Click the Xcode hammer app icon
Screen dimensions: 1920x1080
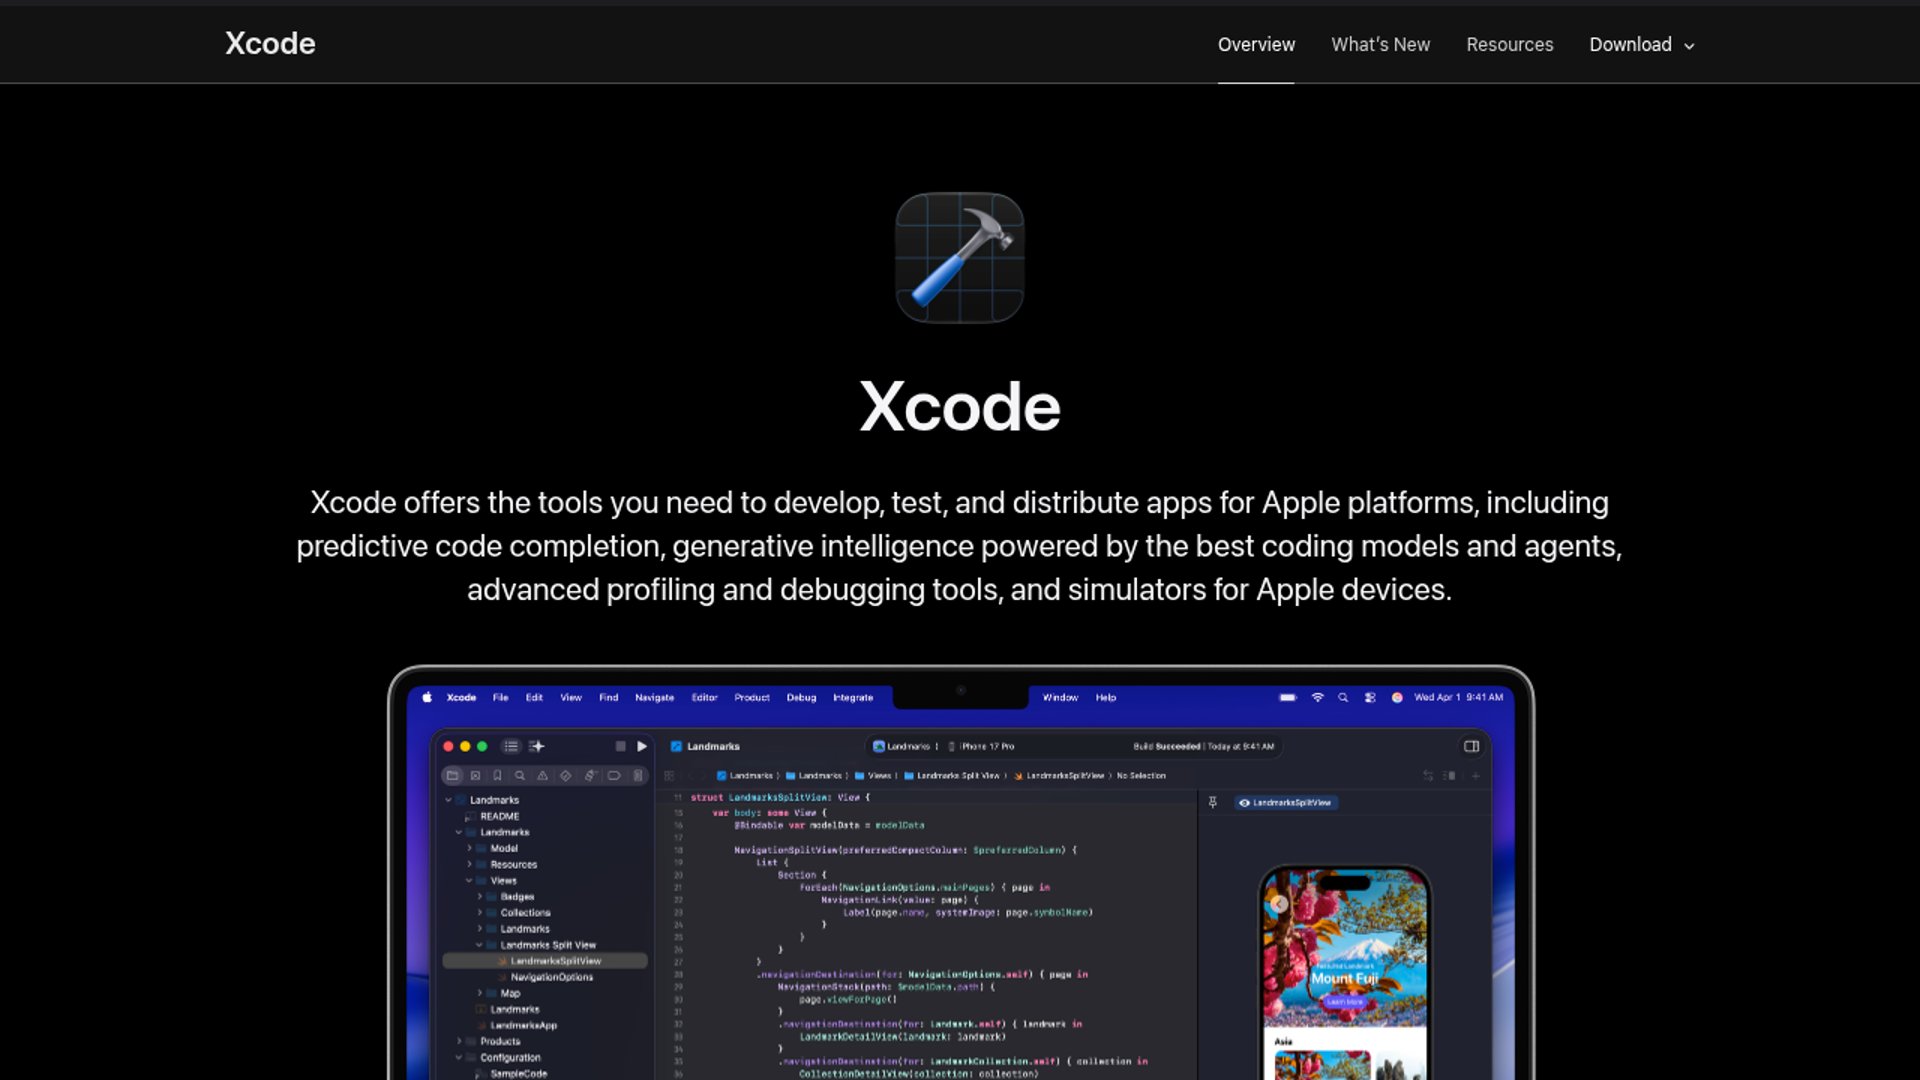point(960,258)
